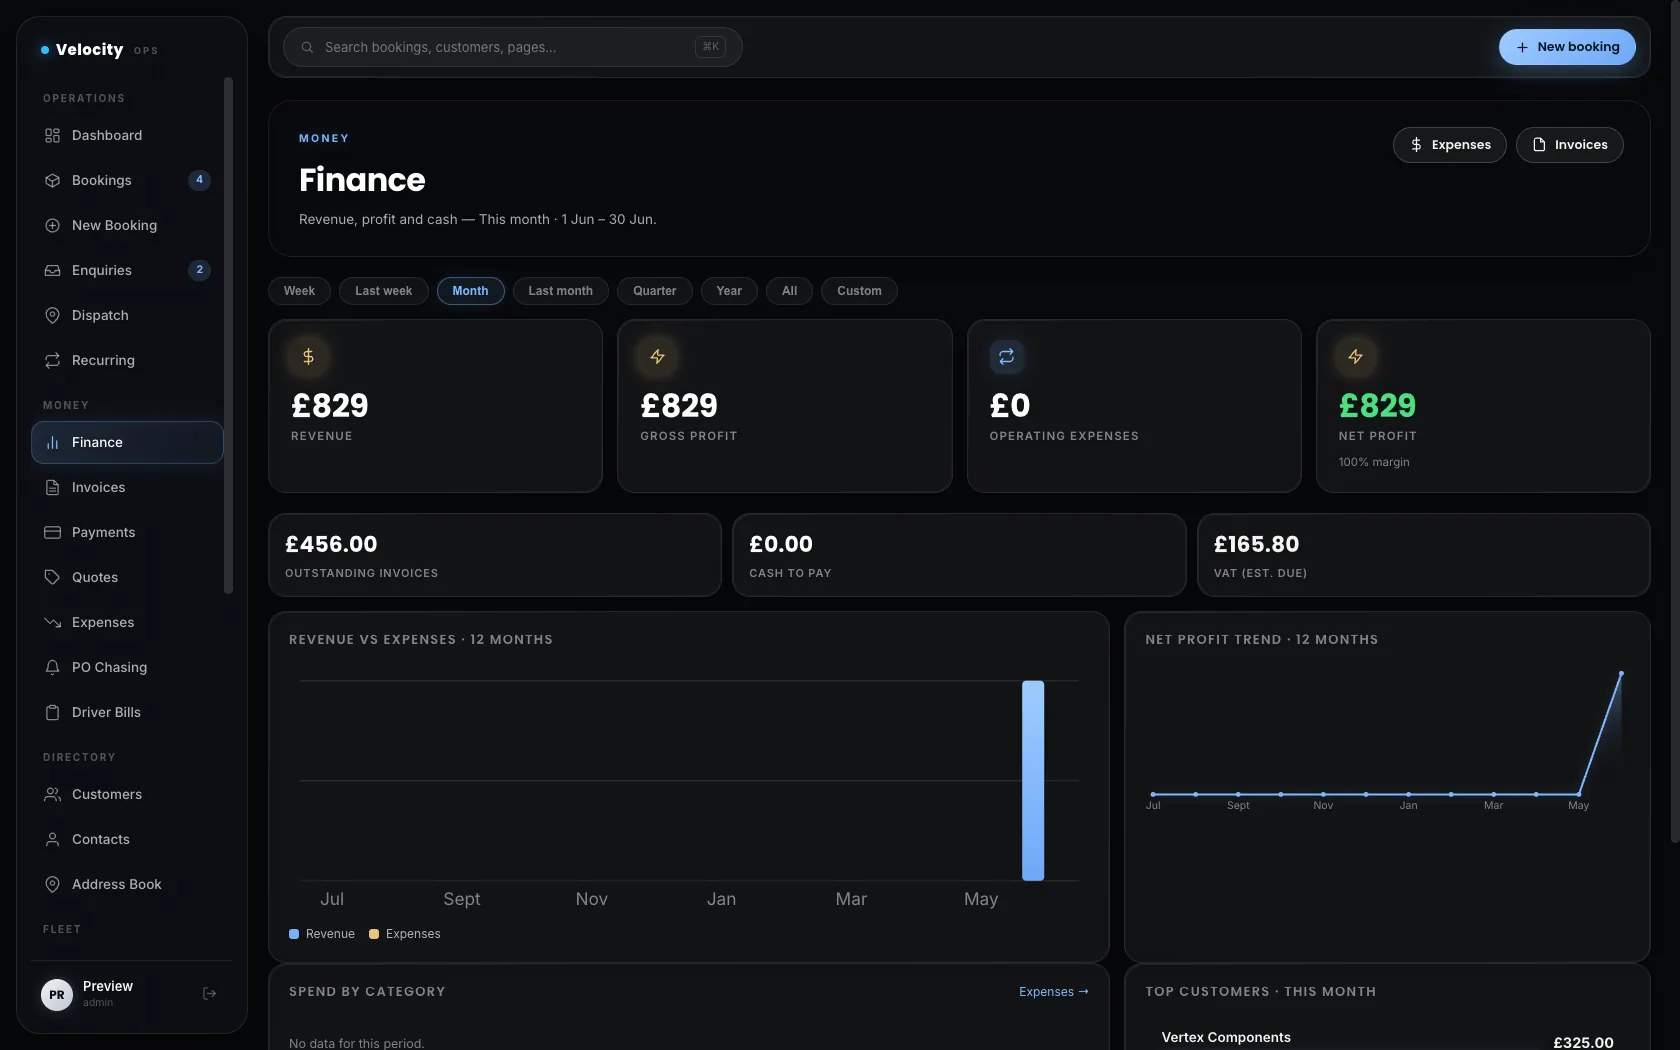
Task: Click the Enquiries inbox icon
Action: tap(52, 270)
